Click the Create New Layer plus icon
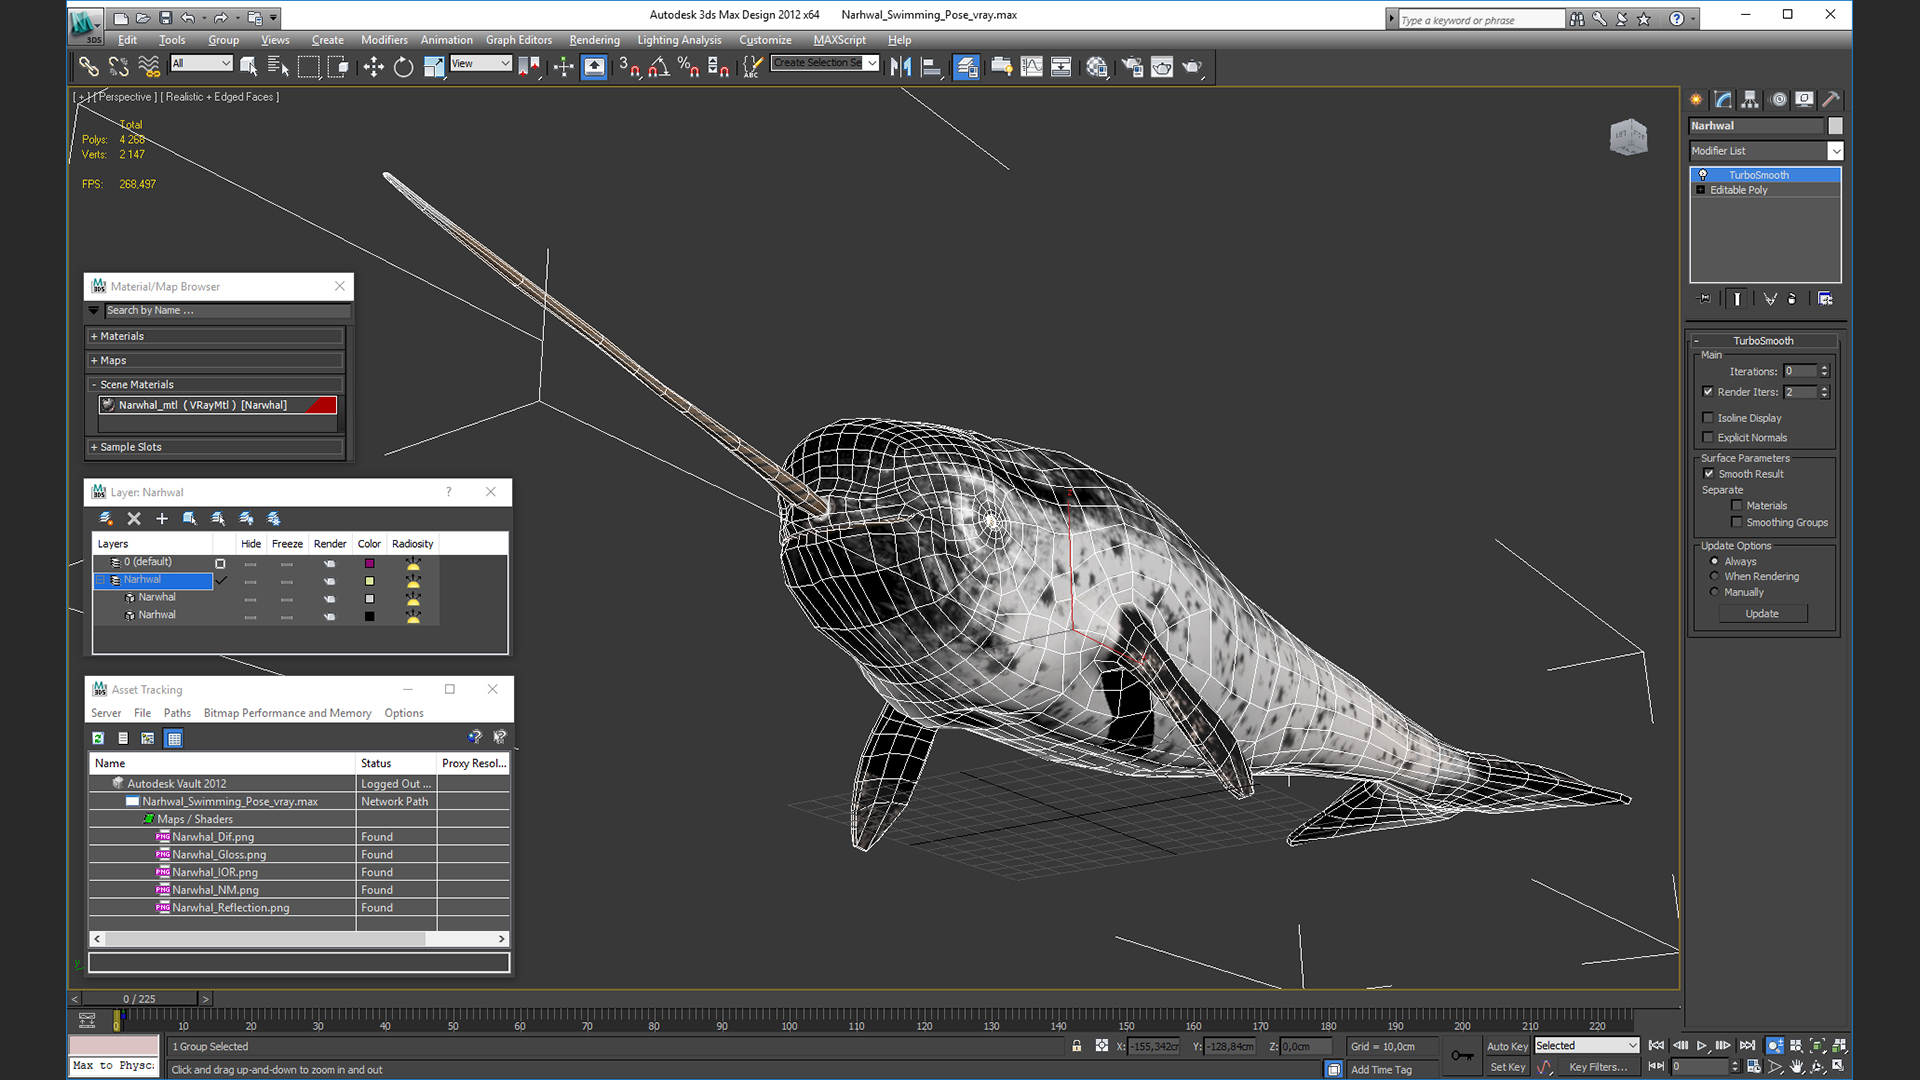1920x1080 pixels. click(162, 518)
